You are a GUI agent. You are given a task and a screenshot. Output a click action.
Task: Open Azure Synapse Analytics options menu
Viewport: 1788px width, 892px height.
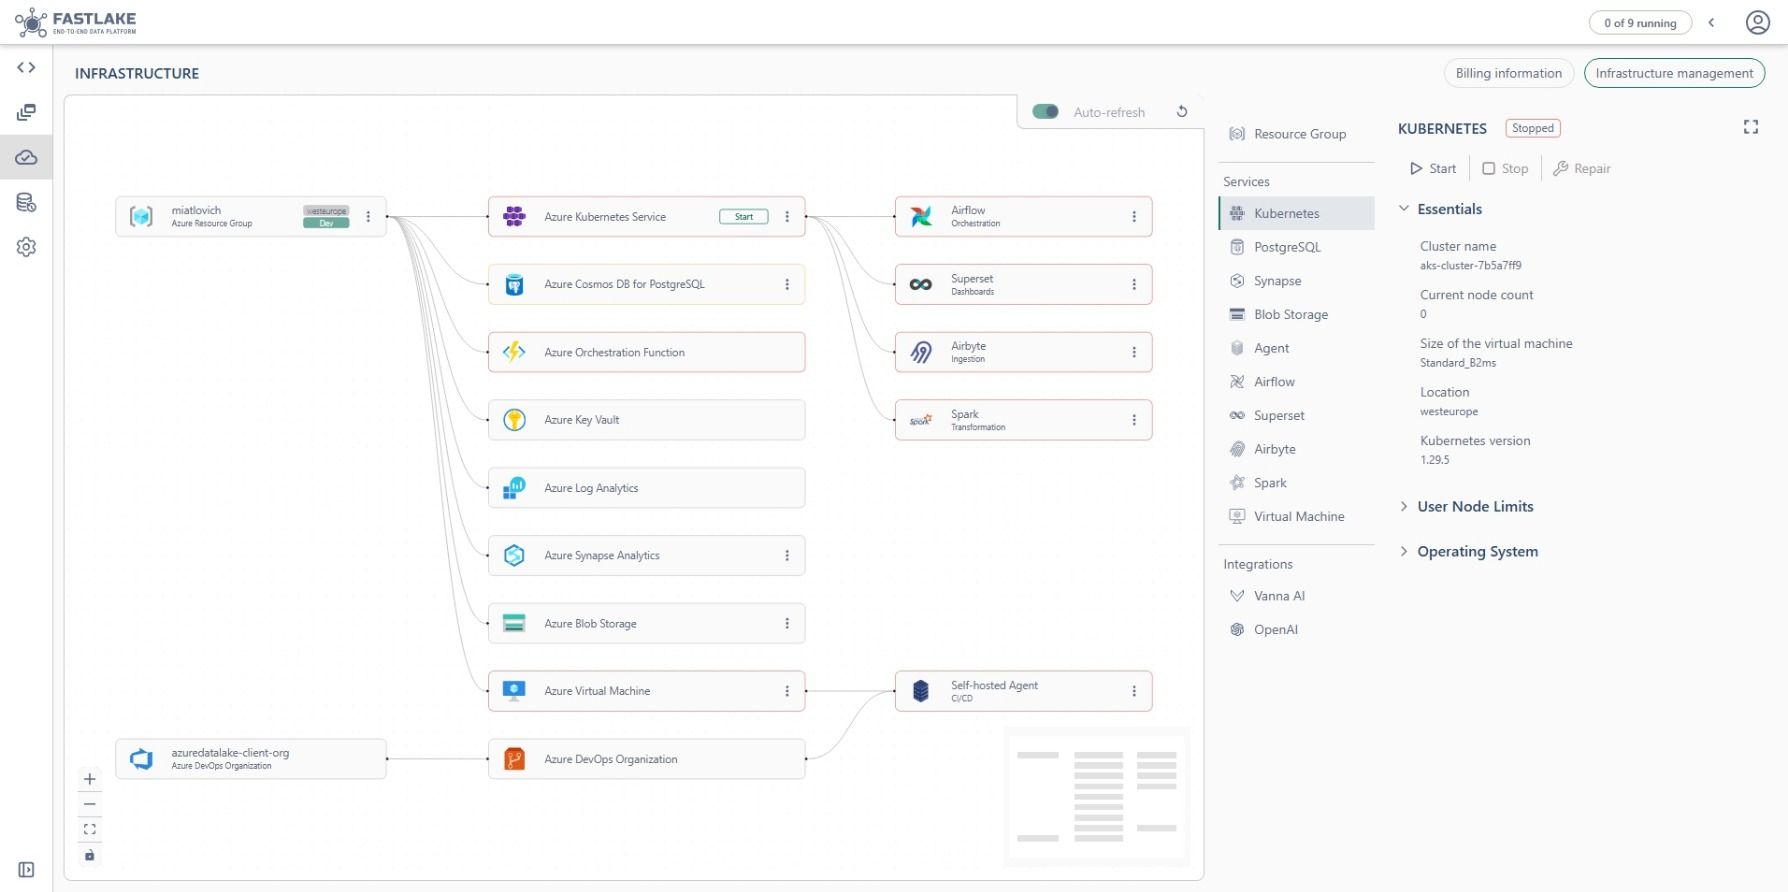pos(787,556)
